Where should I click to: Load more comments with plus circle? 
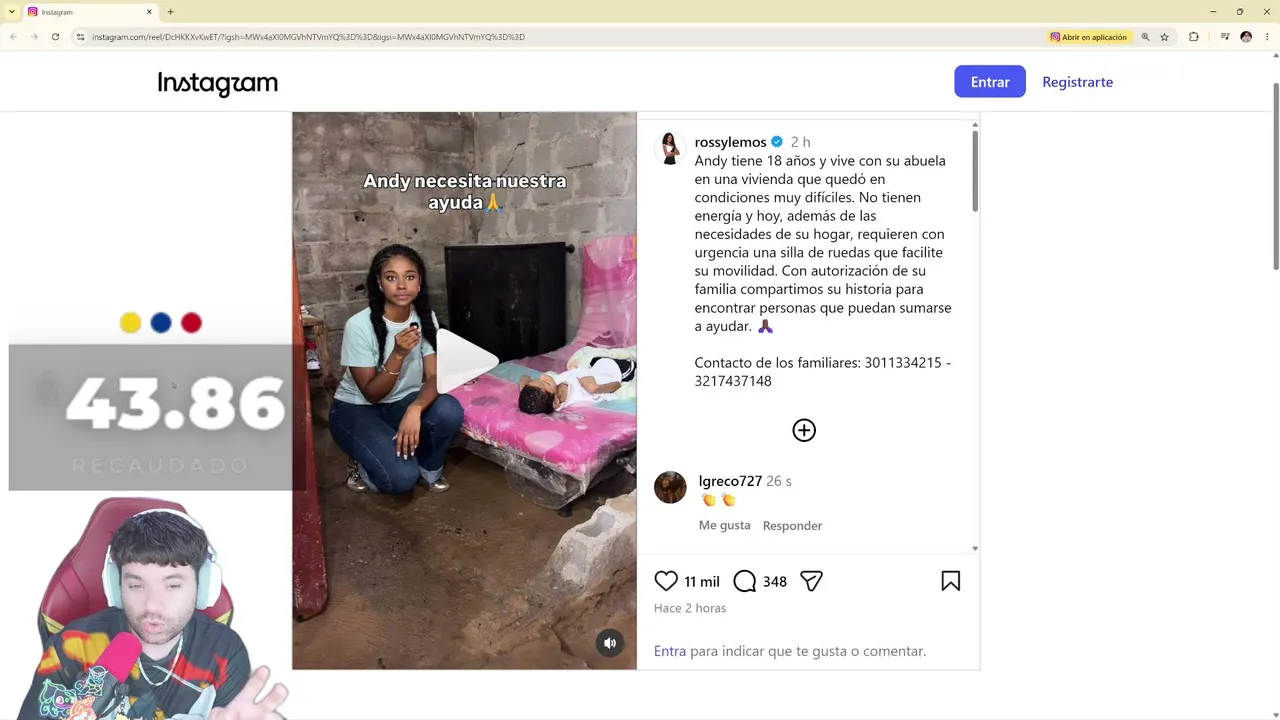[x=804, y=430]
